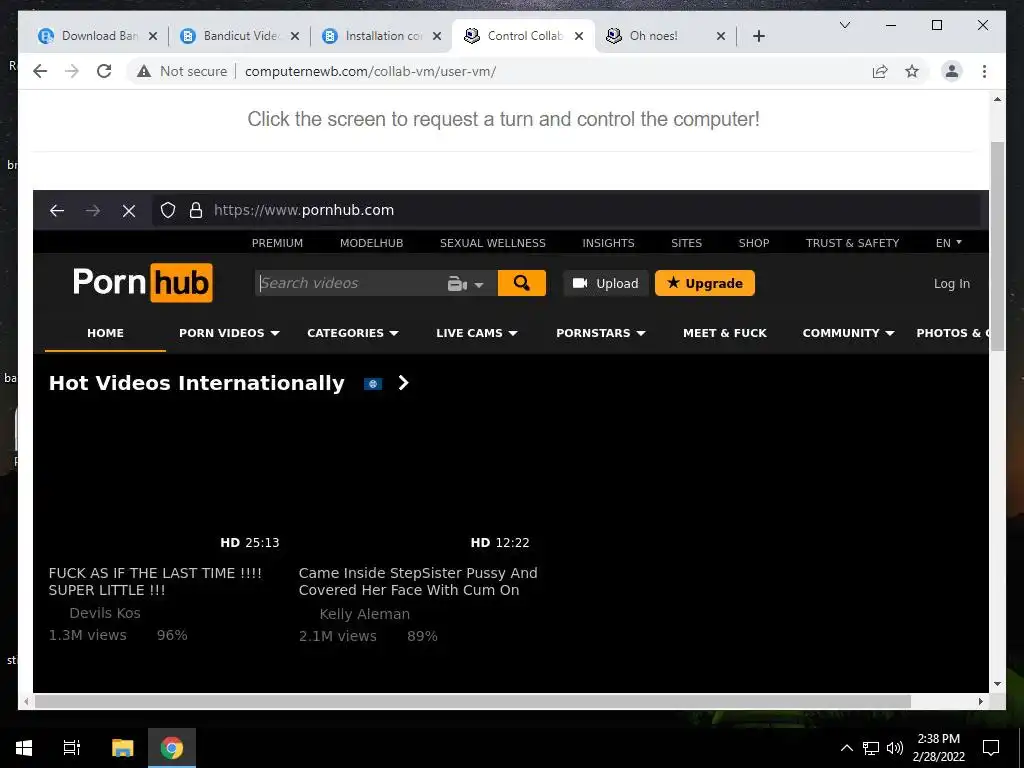Click the country flag beside Hot Videos
Screen dimensions: 1024x768
373,384
